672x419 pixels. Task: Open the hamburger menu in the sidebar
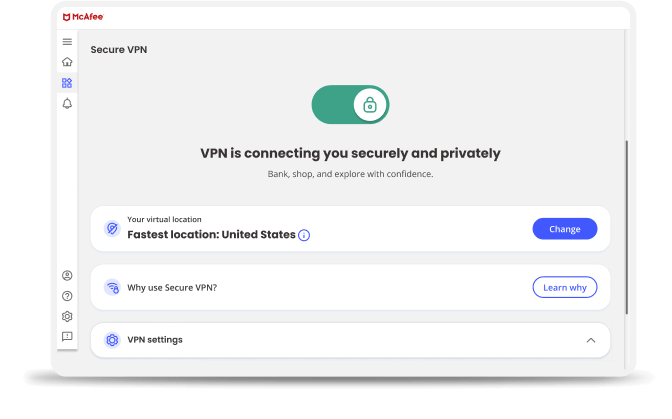tap(67, 42)
